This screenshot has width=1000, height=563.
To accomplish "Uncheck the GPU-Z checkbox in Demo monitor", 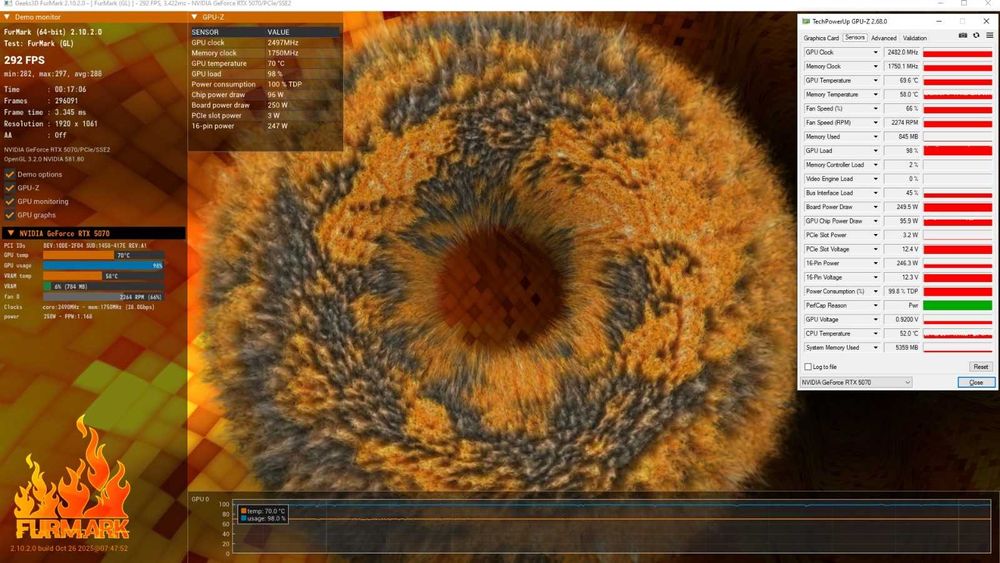I will coord(10,187).
